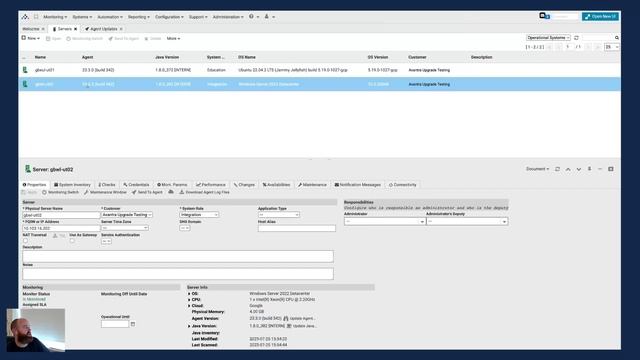Close the Welcome tab
The width and height of the screenshot is (640, 360).
pos(43,29)
